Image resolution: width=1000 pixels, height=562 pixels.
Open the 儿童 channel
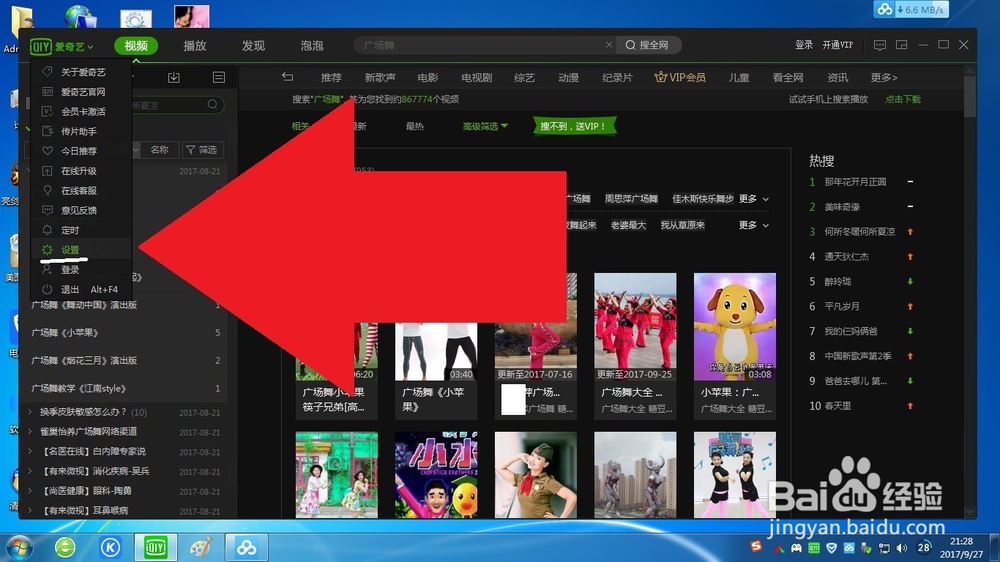[x=739, y=78]
